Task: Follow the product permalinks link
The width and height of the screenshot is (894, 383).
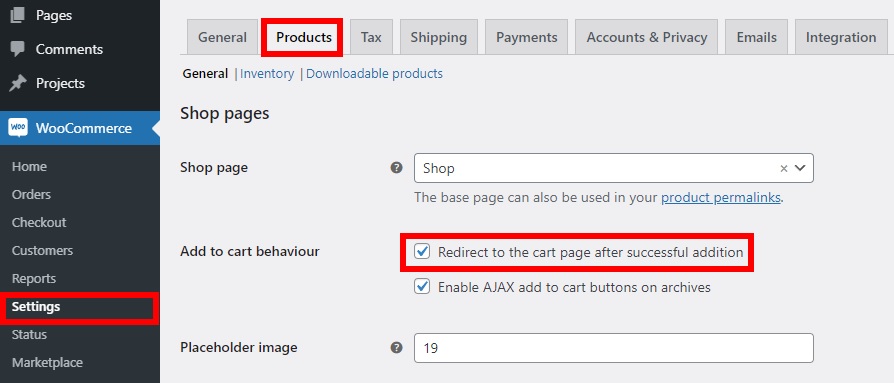Action: [x=721, y=198]
